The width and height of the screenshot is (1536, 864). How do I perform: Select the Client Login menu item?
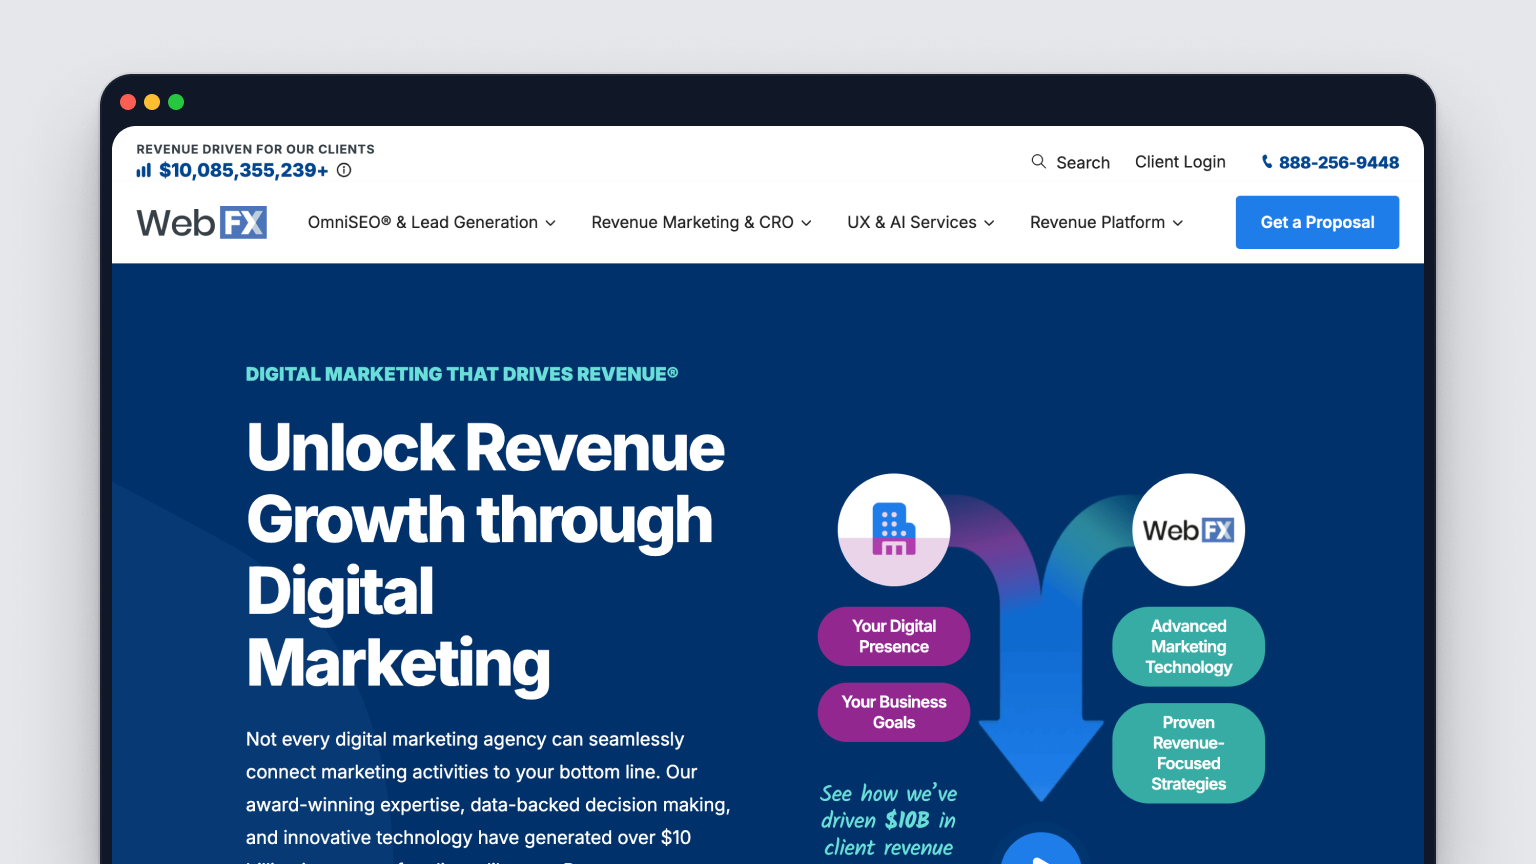point(1180,161)
